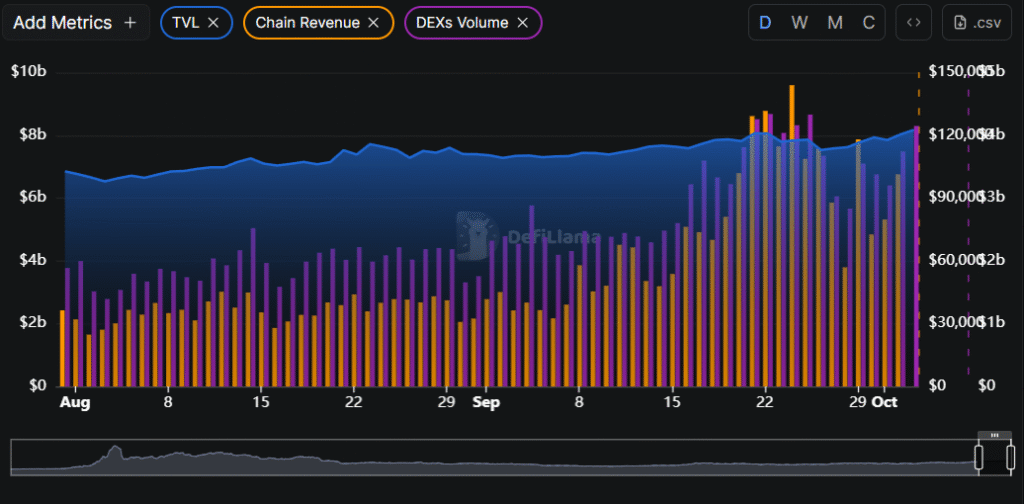This screenshot has width=1024, height=504.
Task: Click the Chain Revenue chip label
Action: tap(307, 22)
